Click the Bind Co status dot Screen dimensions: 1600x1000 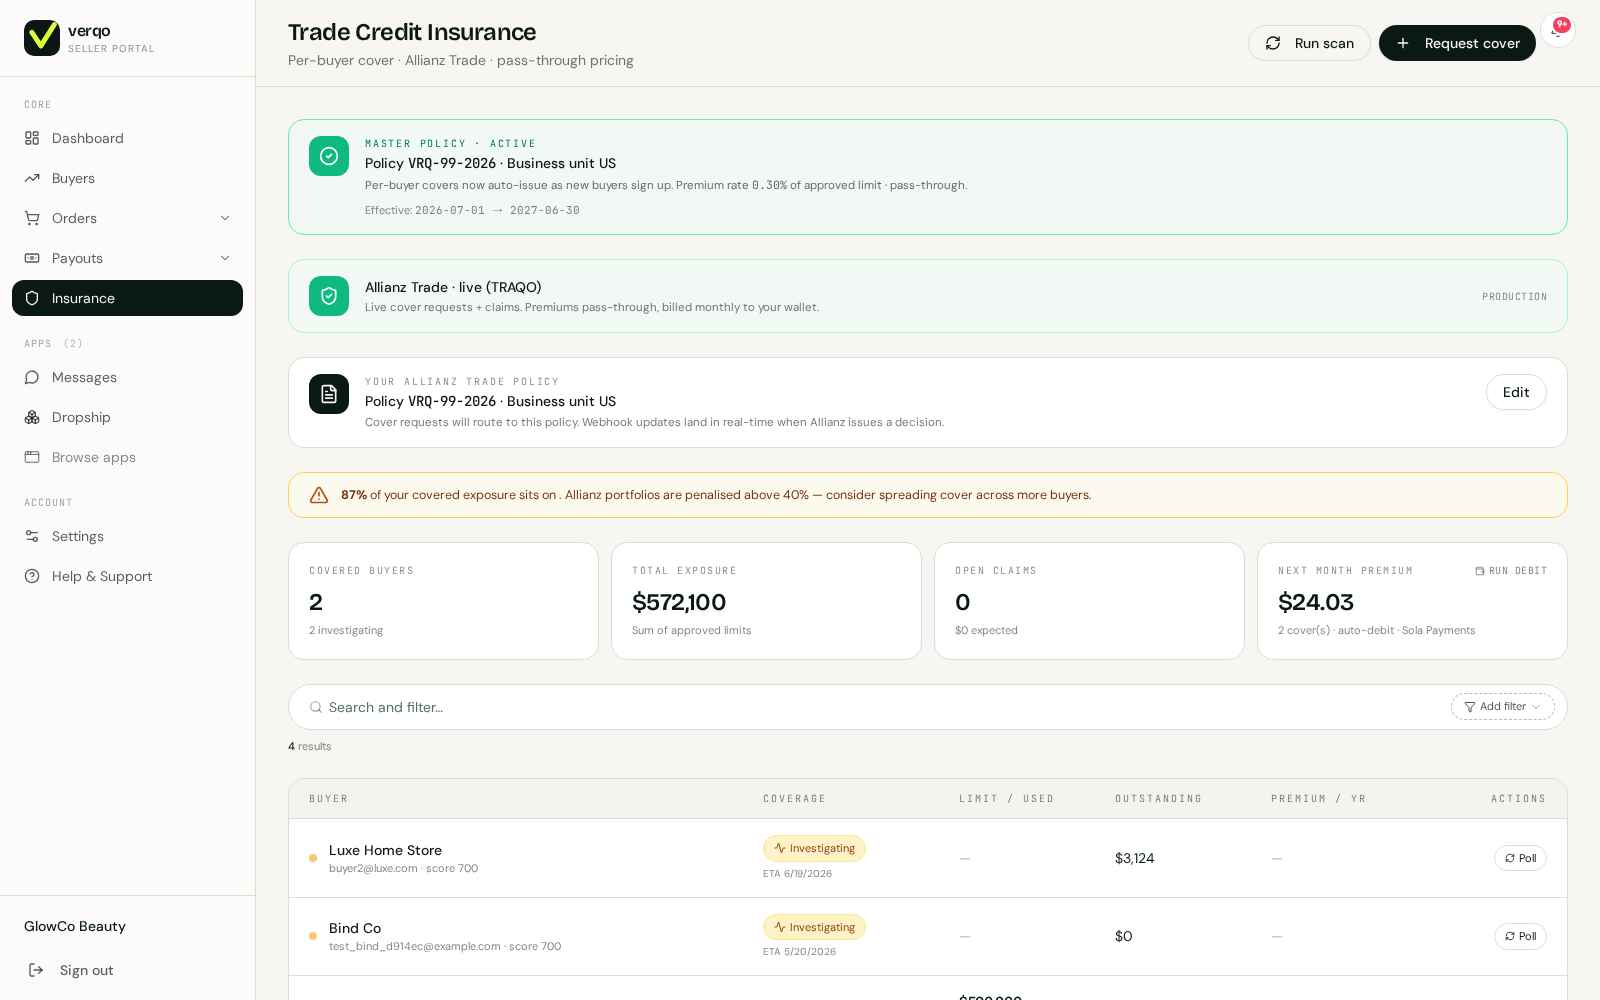click(x=313, y=936)
